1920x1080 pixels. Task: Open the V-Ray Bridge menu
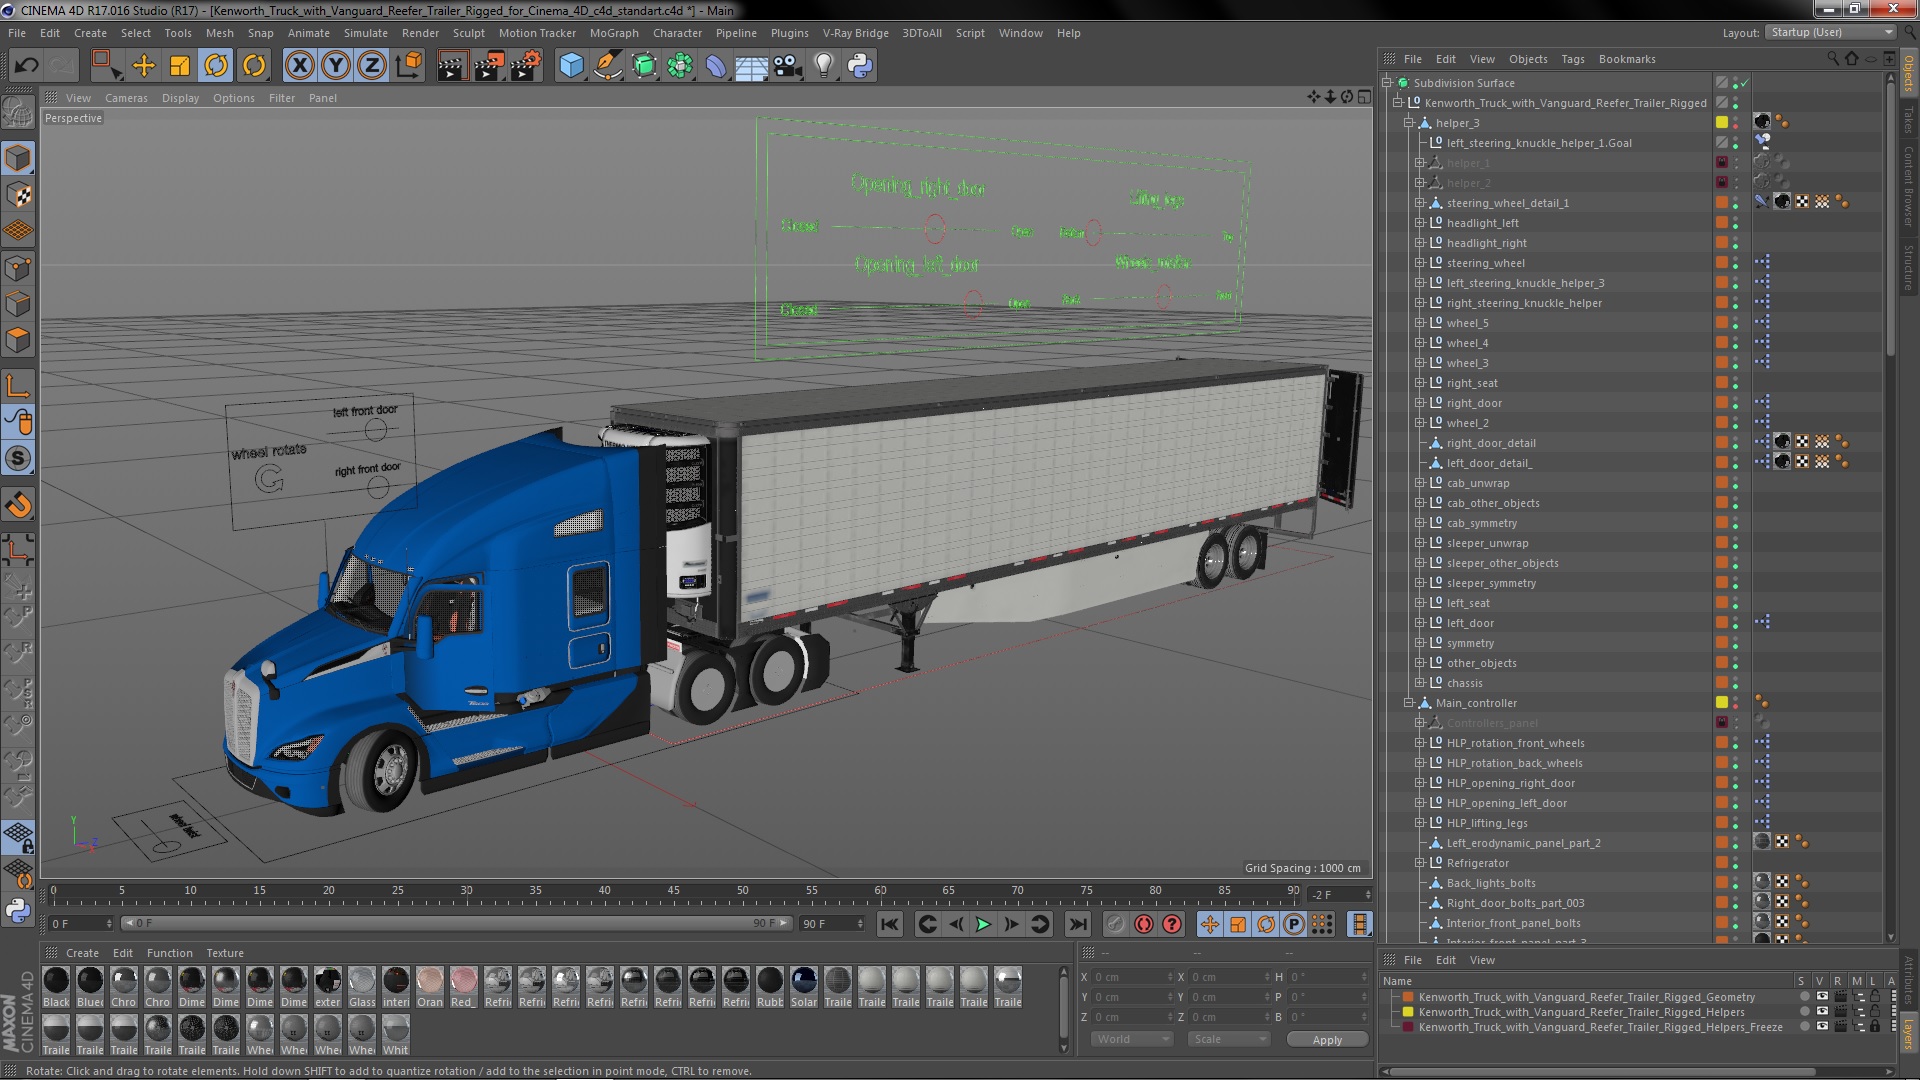[855, 33]
